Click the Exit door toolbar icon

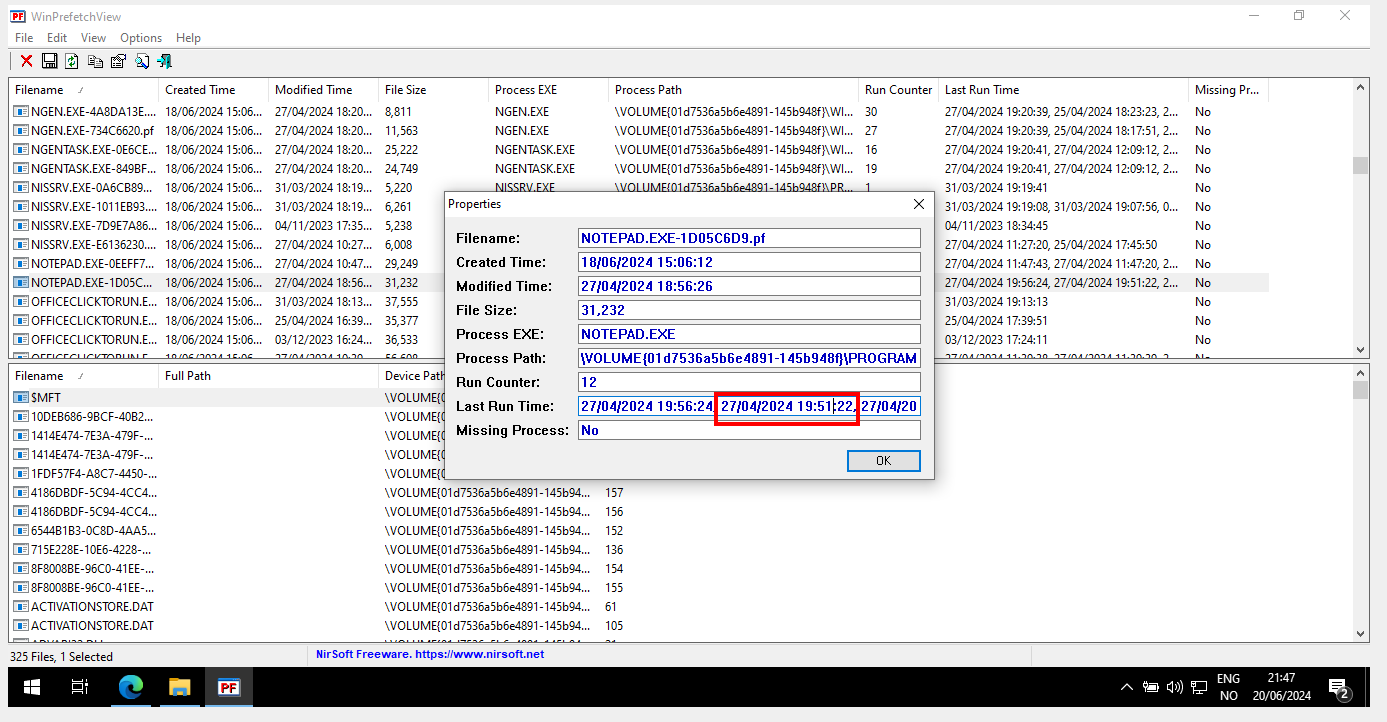(165, 62)
